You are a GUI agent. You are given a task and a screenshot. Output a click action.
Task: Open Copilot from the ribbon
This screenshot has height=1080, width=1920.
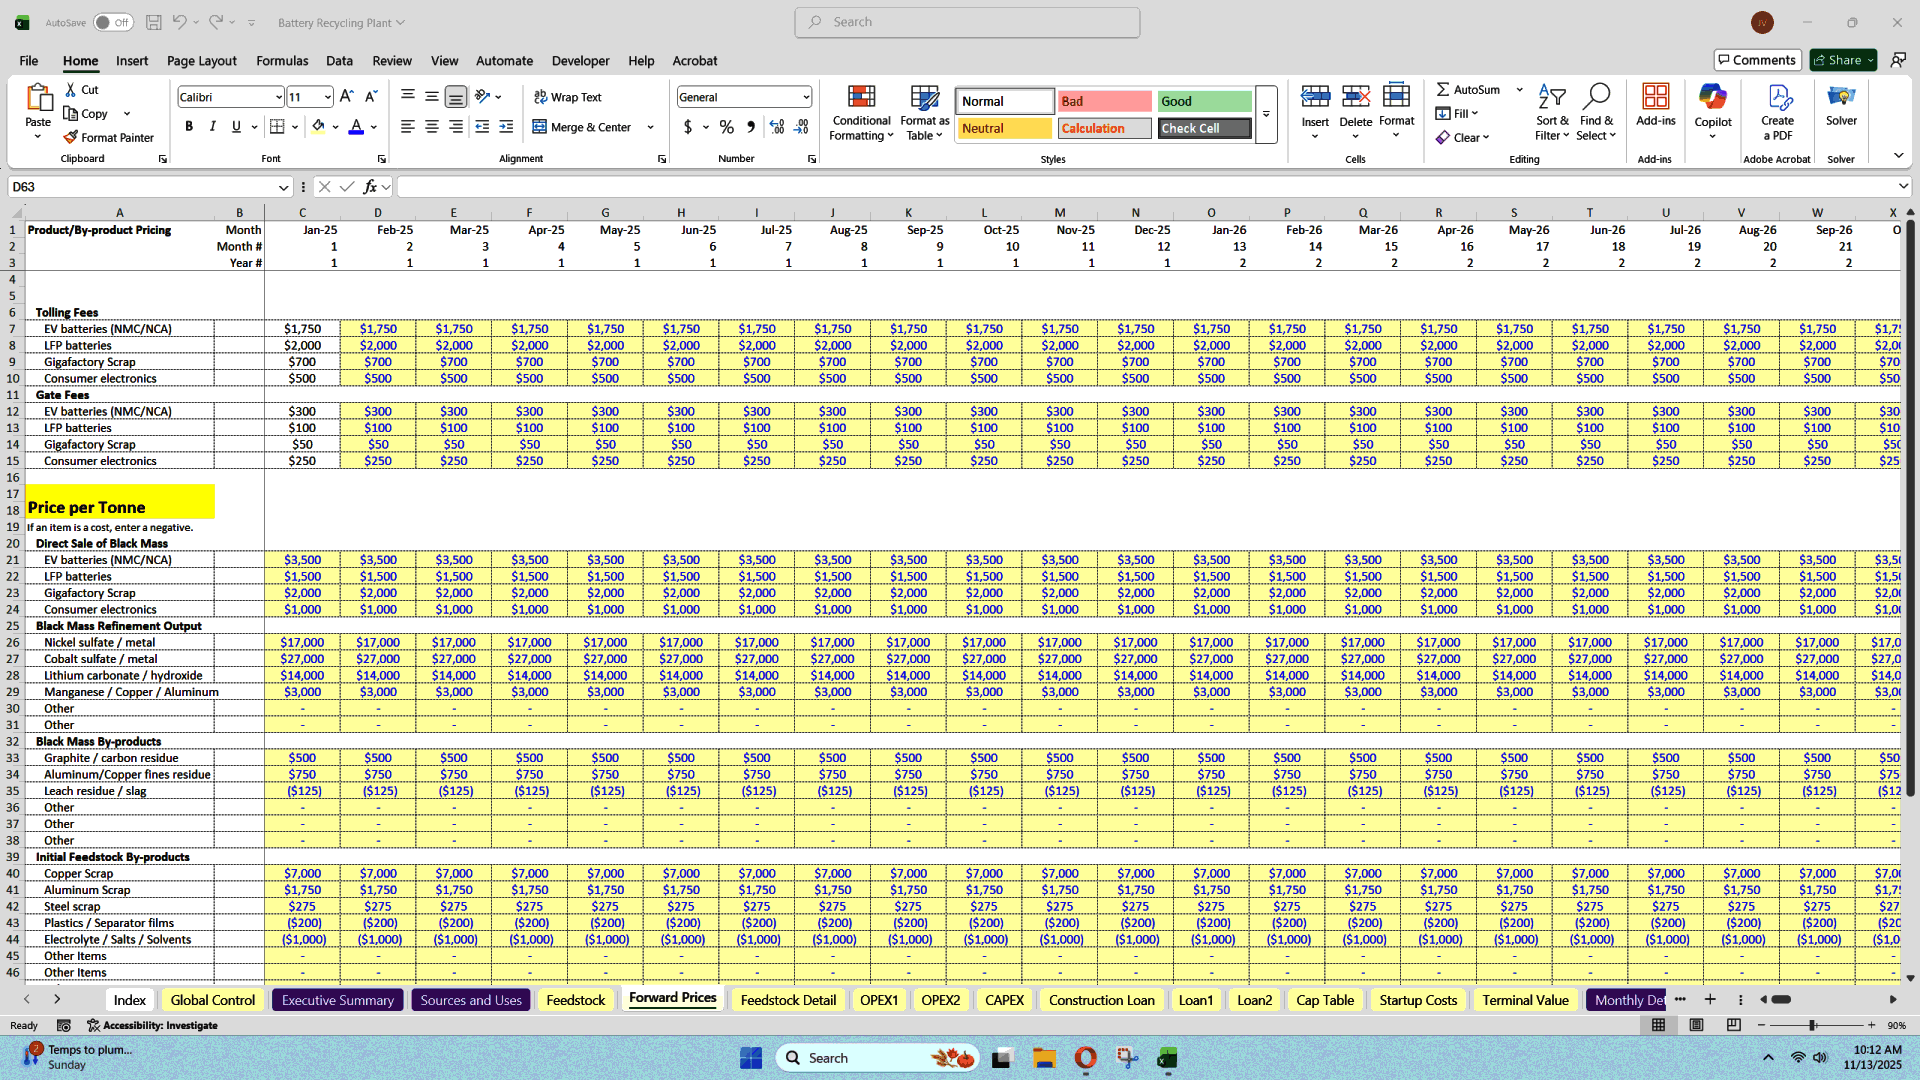(x=1713, y=110)
